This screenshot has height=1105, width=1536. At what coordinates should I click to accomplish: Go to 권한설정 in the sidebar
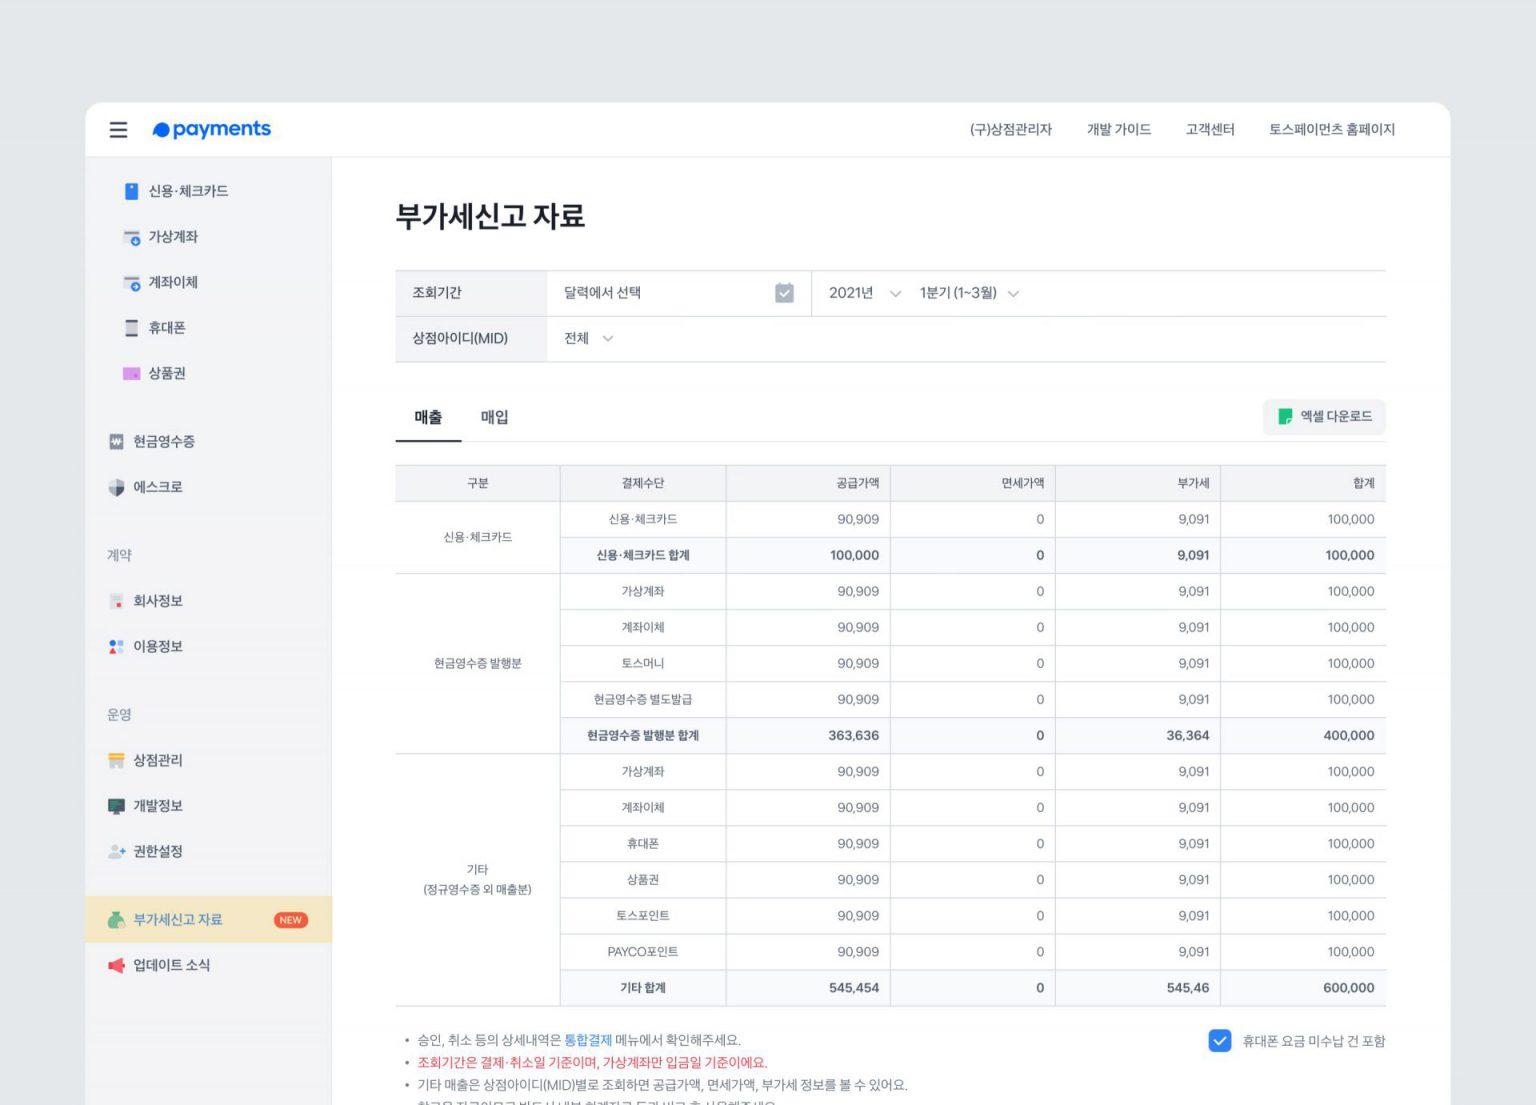click(x=158, y=852)
